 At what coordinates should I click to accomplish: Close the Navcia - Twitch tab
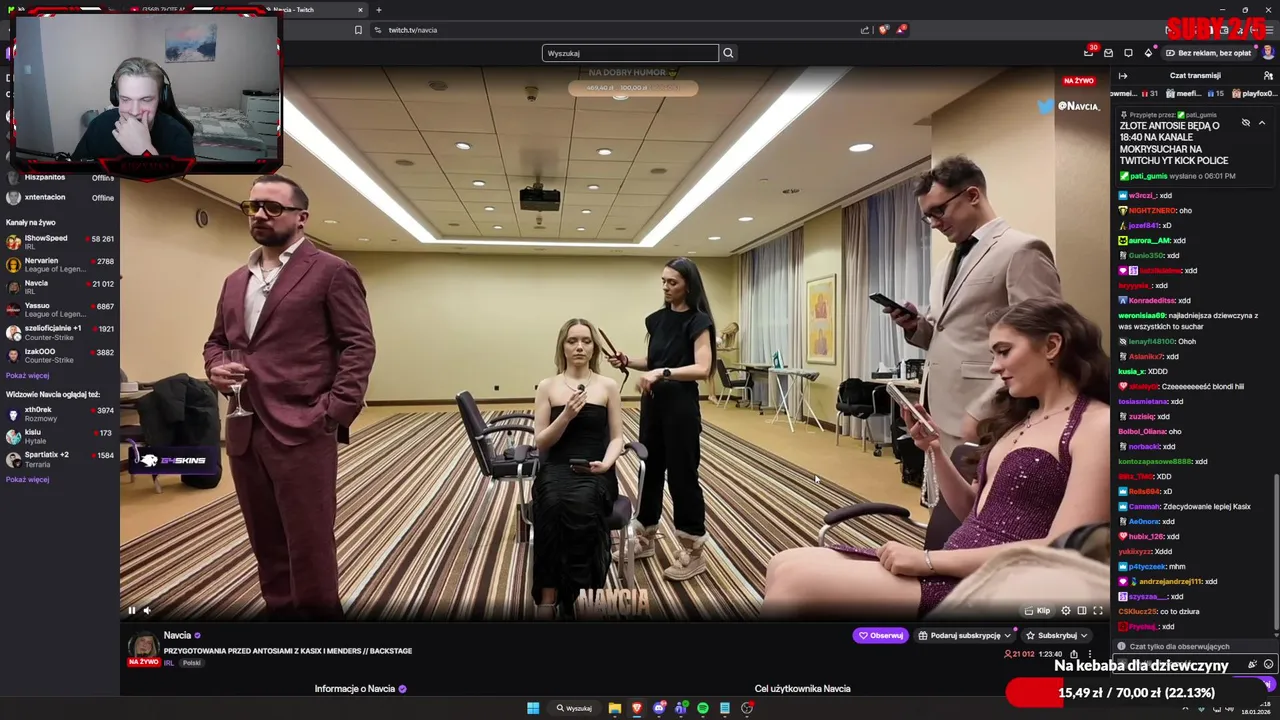pyautogui.click(x=360, y=10)
